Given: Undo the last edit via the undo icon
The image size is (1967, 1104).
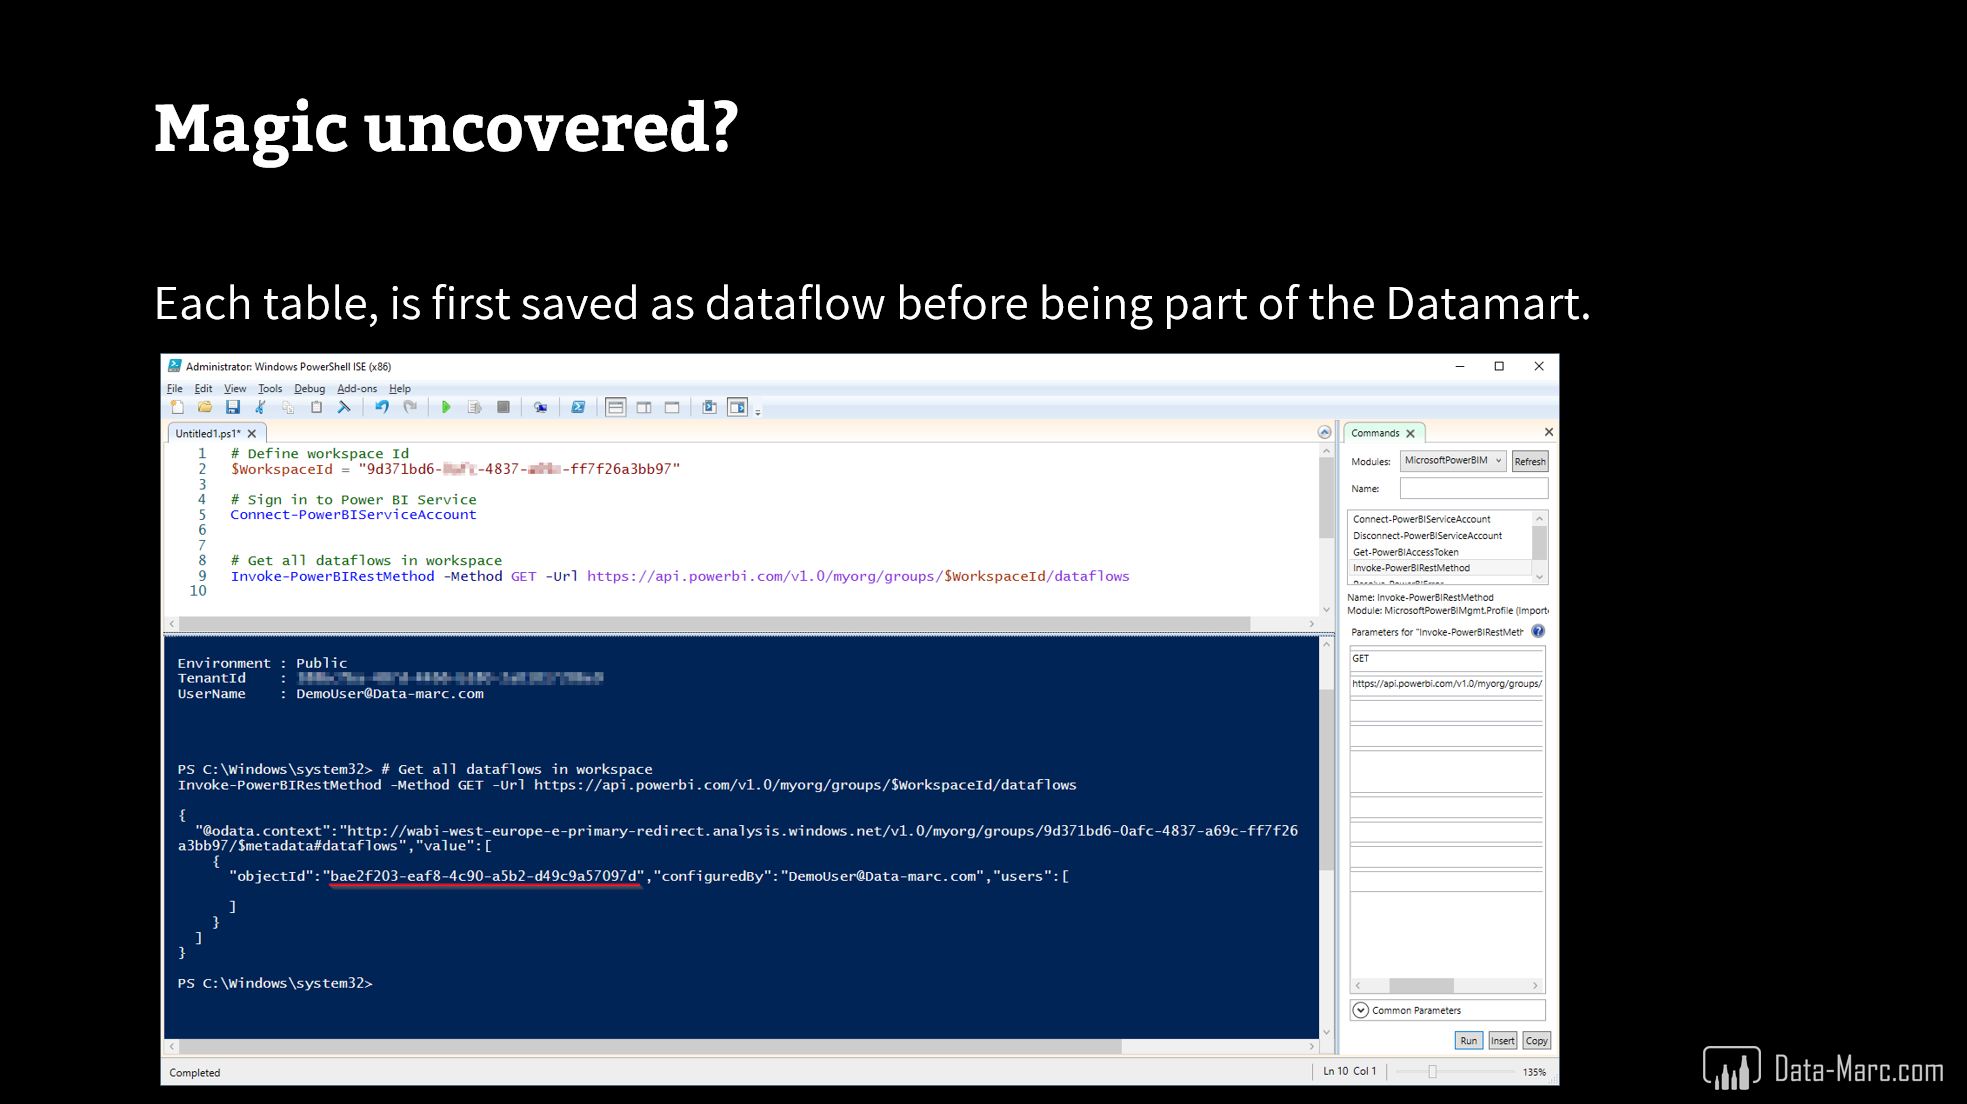Looking at the screenshot, I should point(381,407).
